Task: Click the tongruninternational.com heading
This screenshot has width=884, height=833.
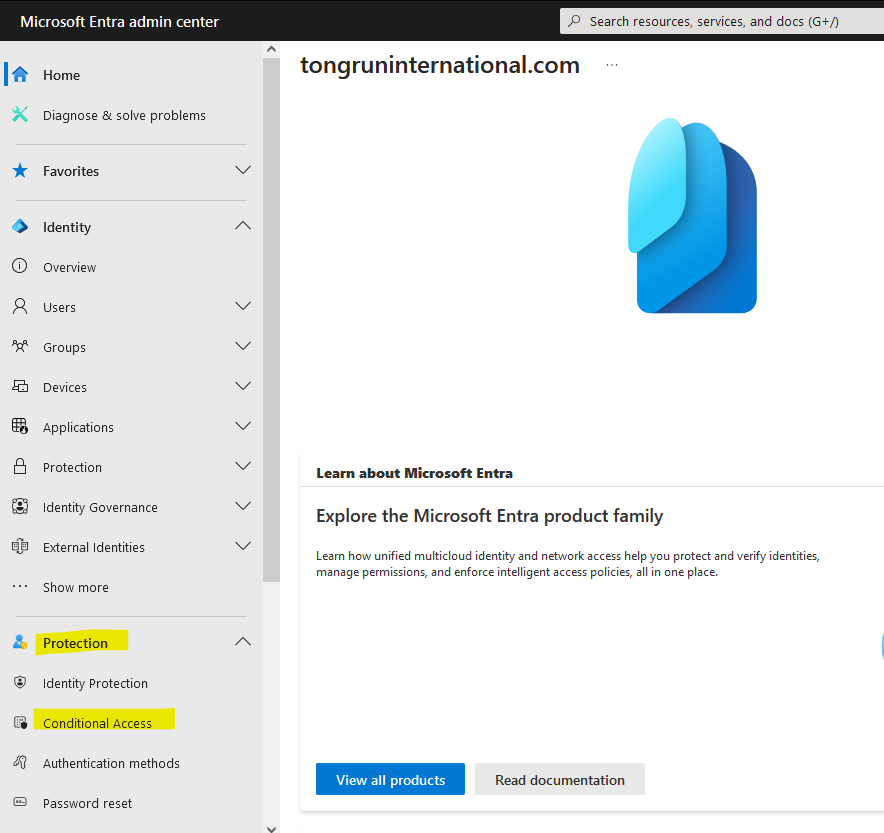Action: coord(440,65)
